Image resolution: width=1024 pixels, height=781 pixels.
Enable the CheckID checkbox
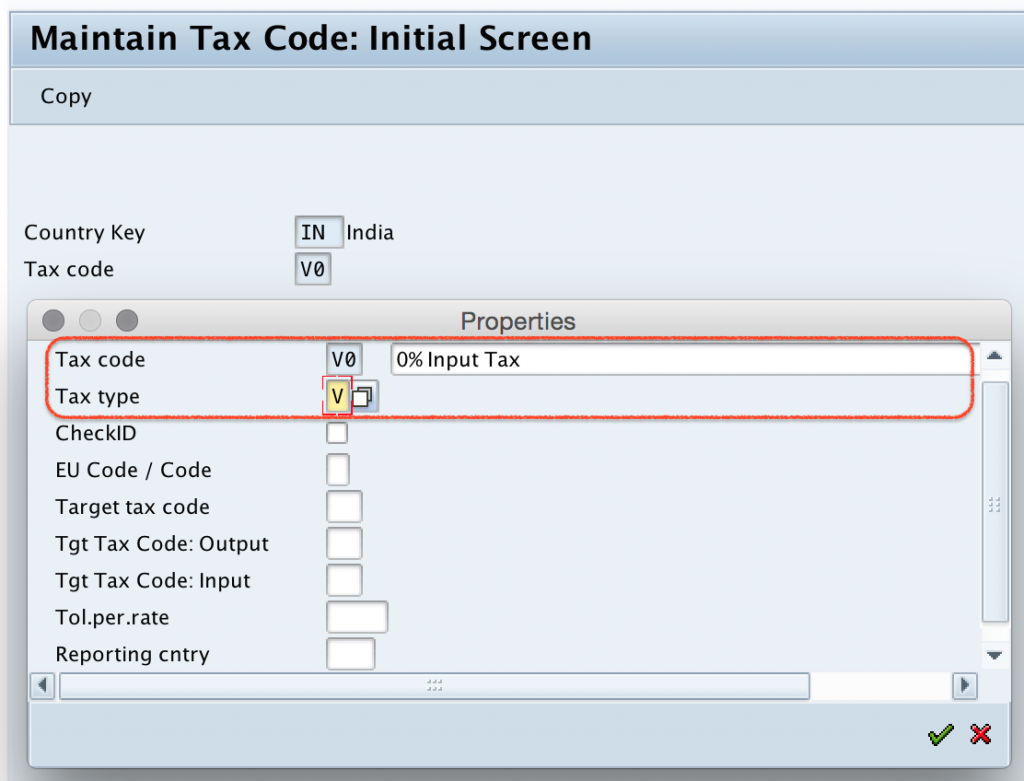[337, 432]
